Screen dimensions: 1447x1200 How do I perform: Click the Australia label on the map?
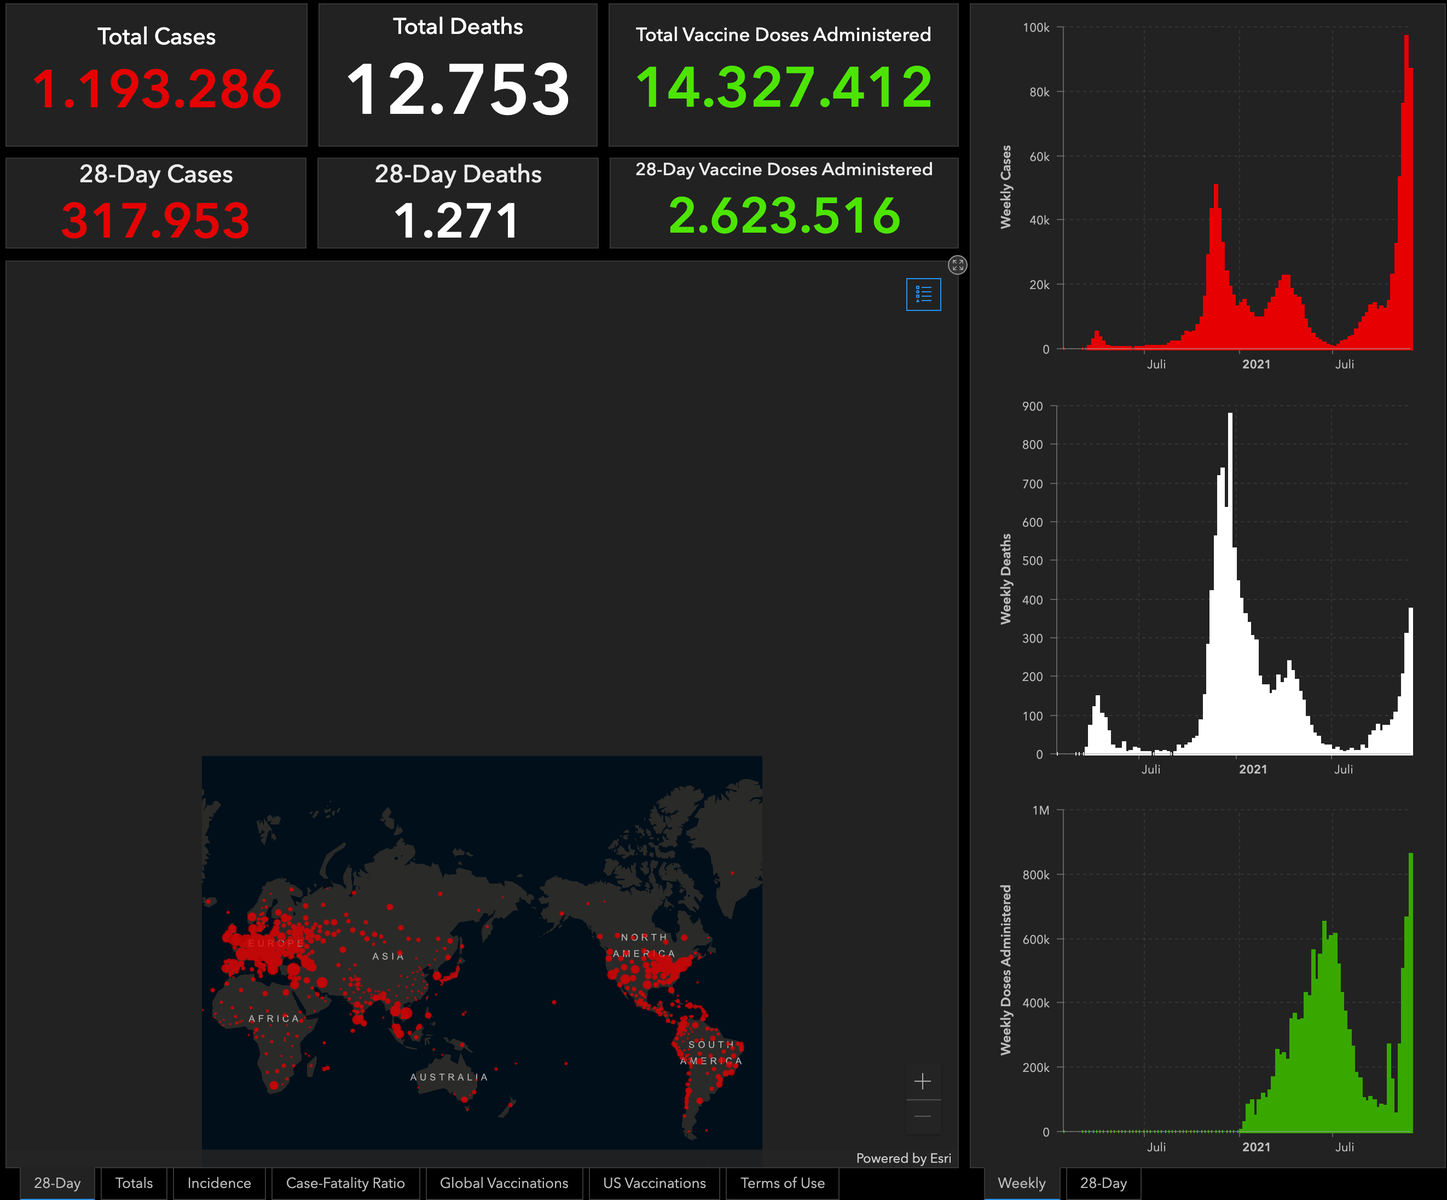449,1077
